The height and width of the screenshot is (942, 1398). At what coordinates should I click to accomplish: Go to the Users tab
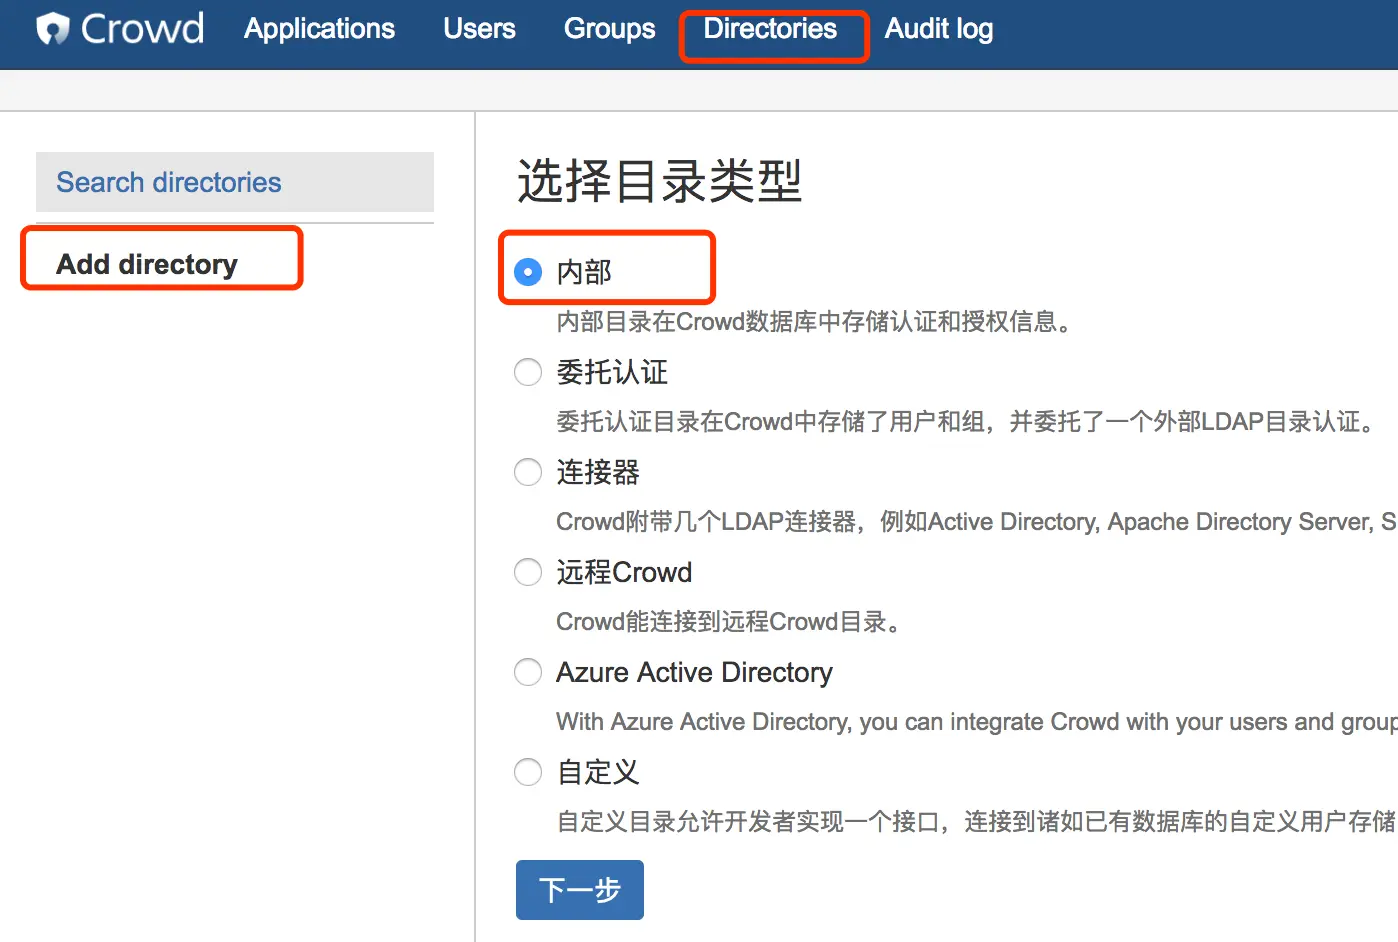point(479,29)
